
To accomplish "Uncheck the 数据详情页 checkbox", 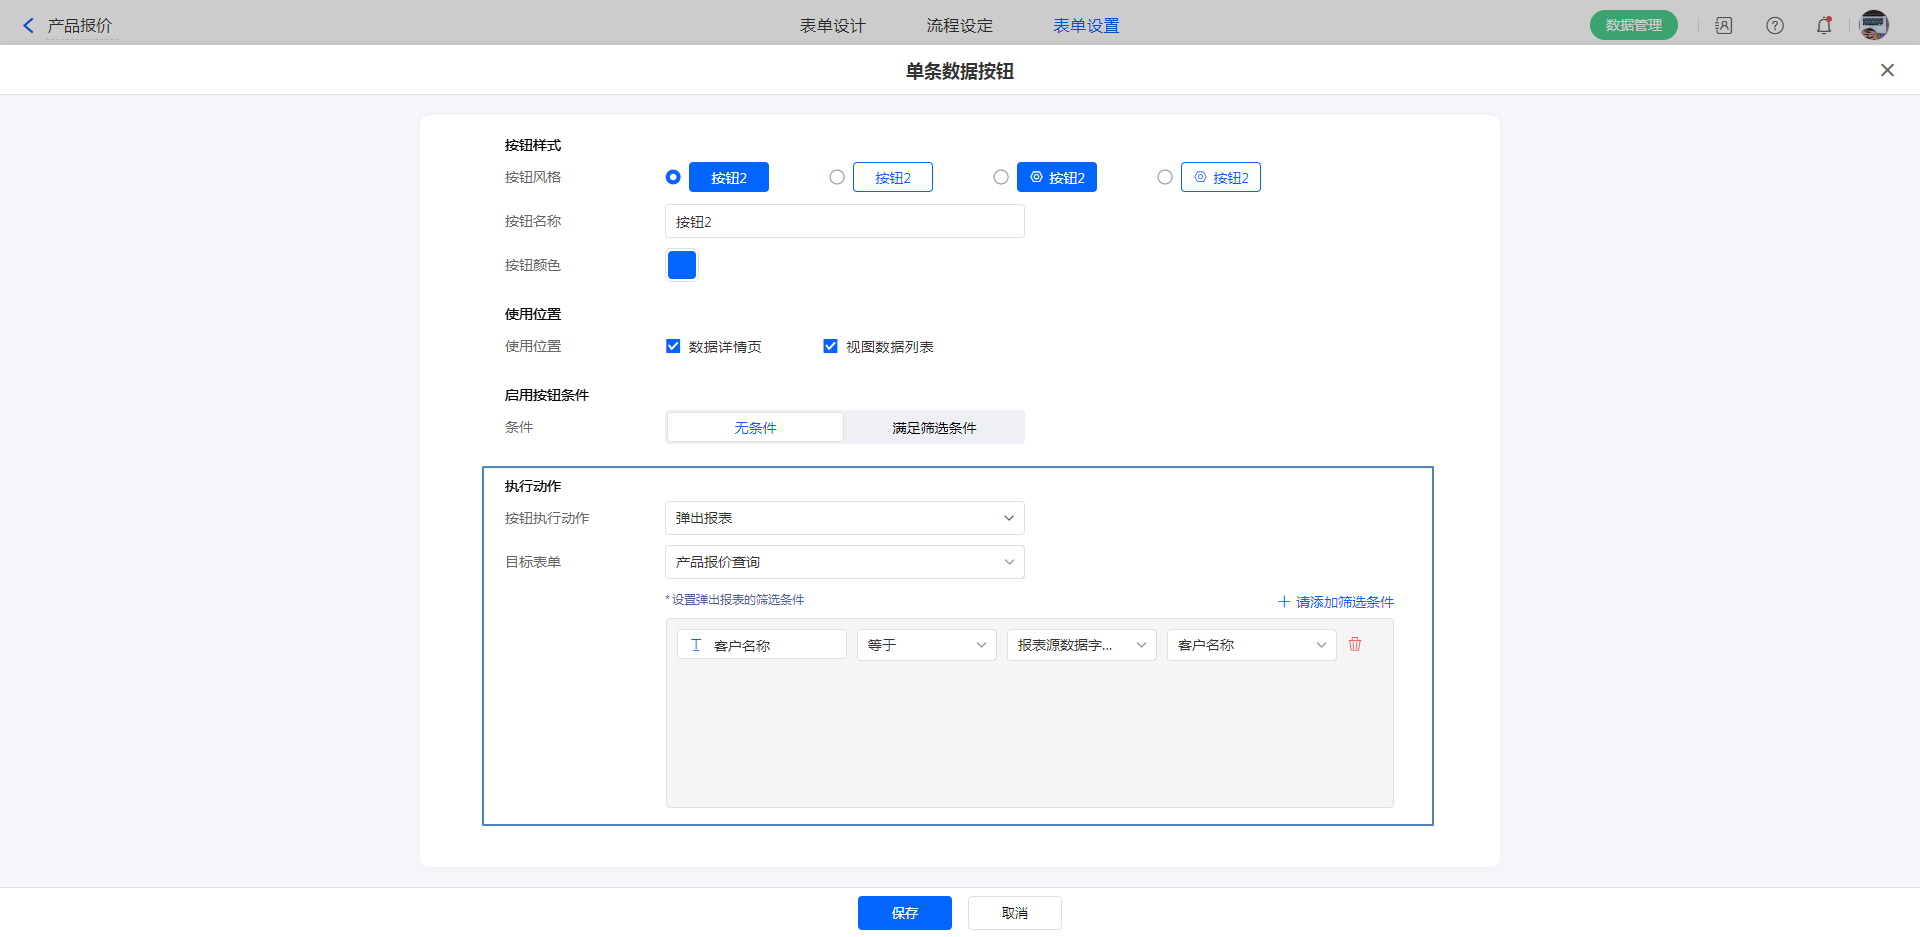I will (x=673, y=346).
